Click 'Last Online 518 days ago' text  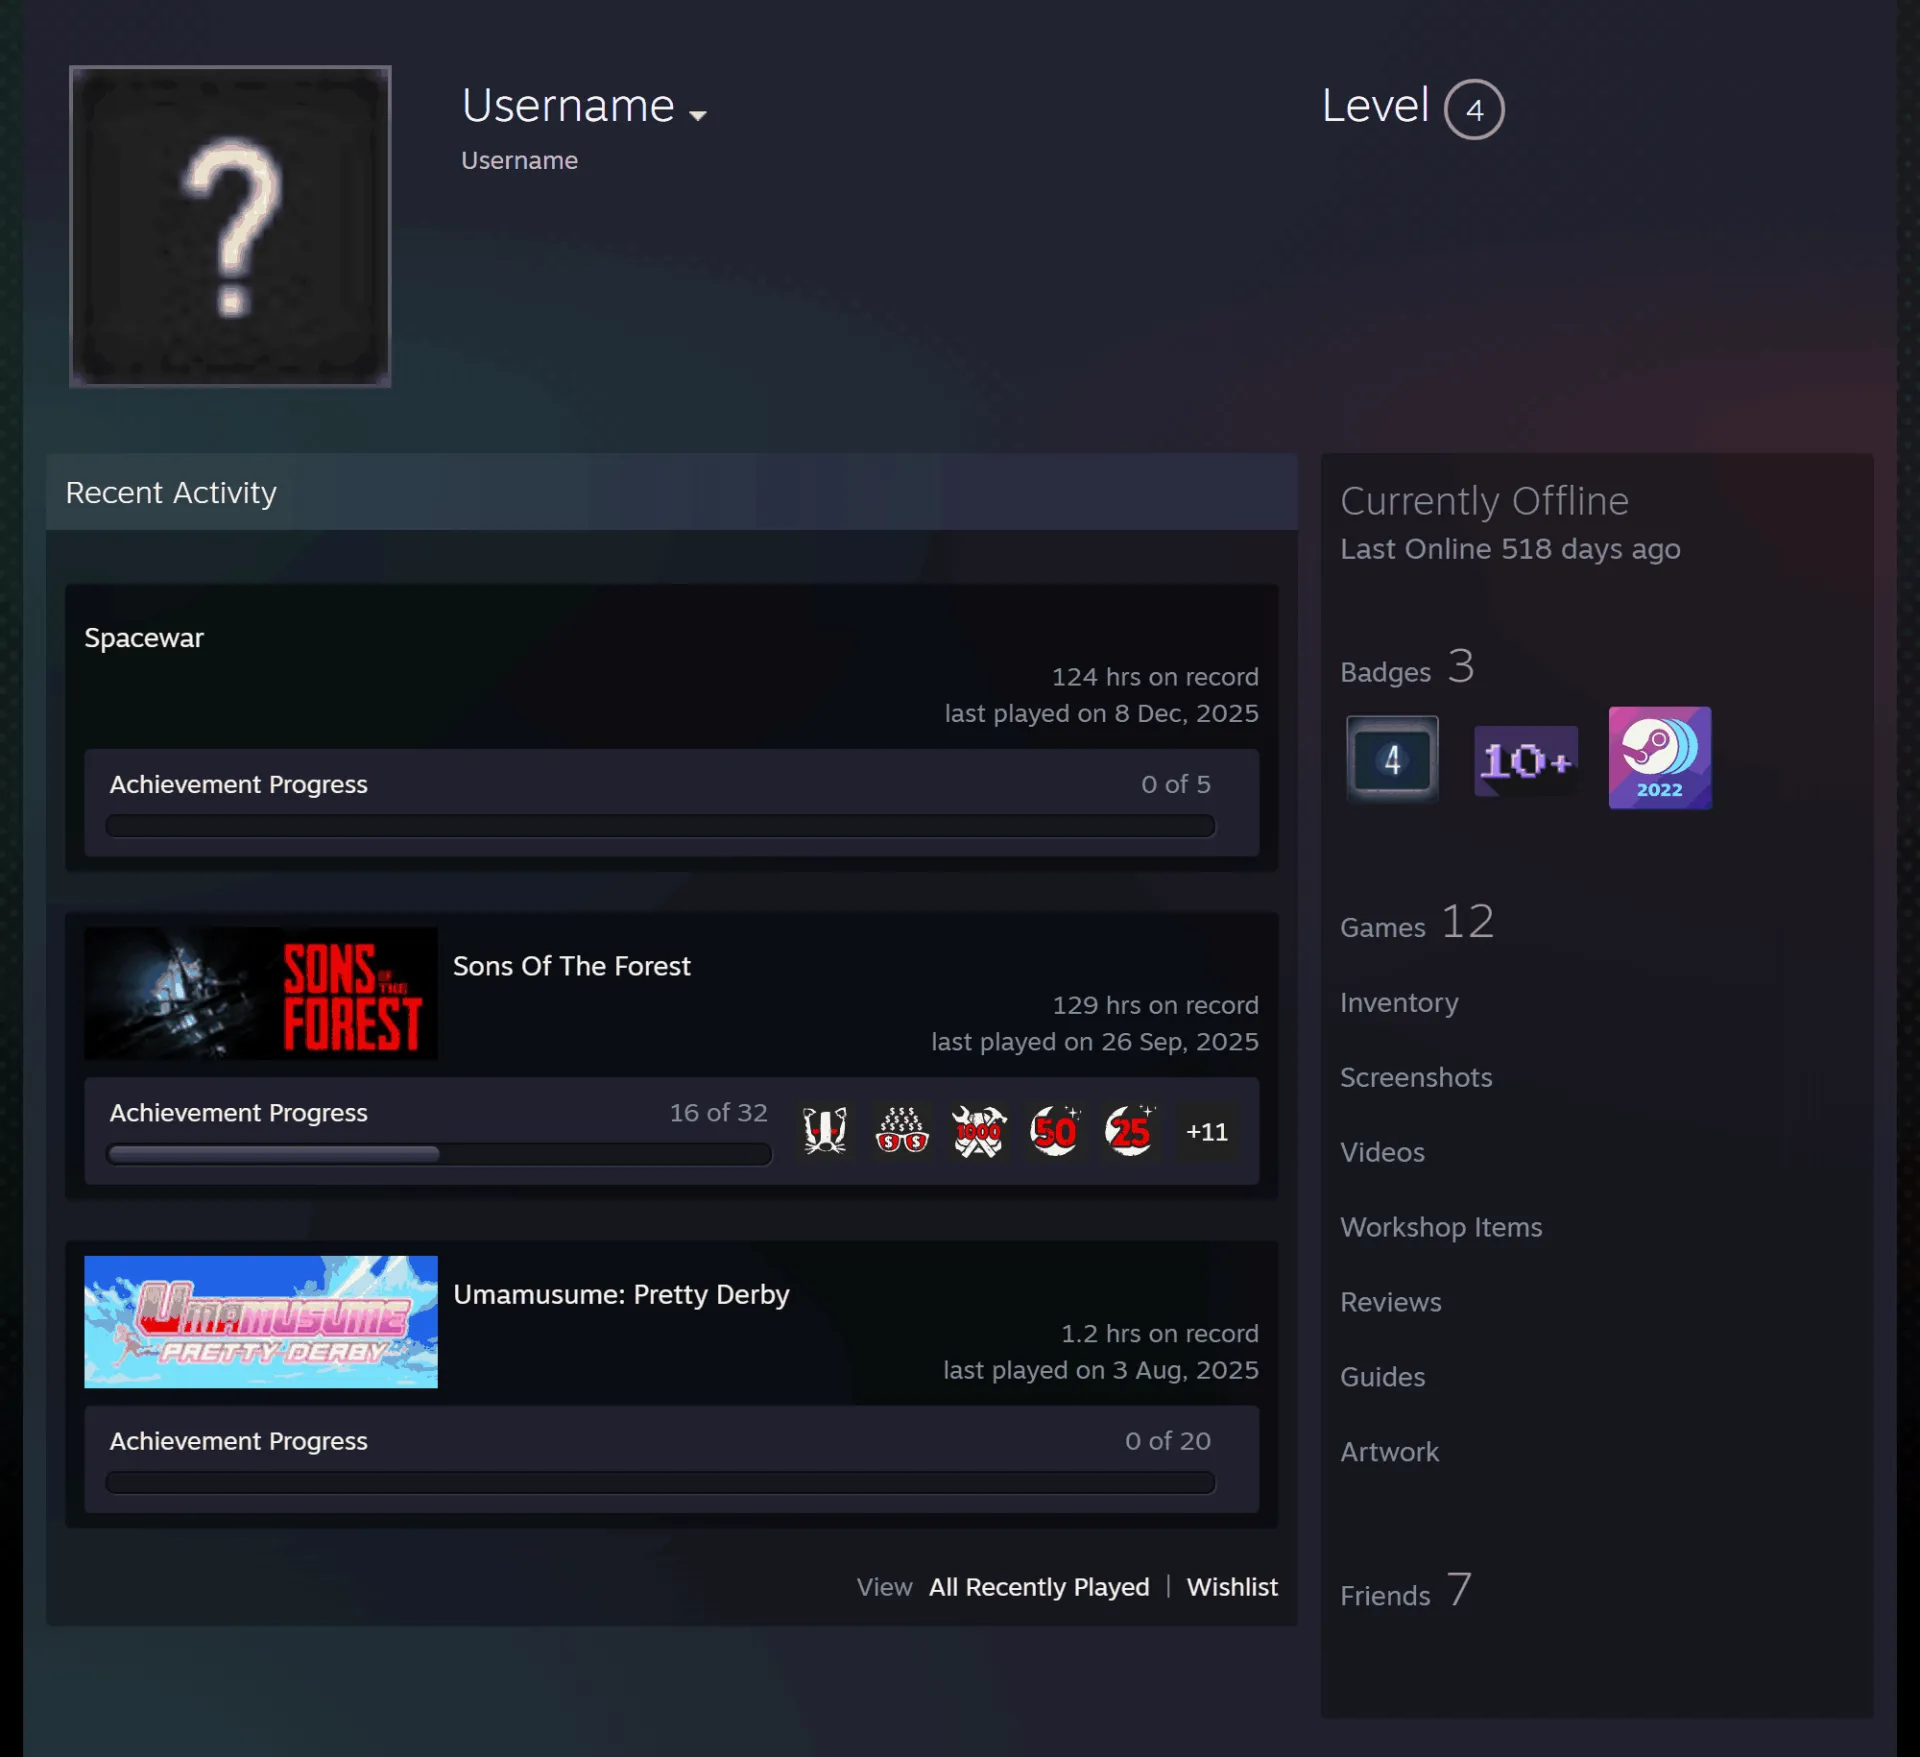pyautogui.click(x=1510, y=549)
